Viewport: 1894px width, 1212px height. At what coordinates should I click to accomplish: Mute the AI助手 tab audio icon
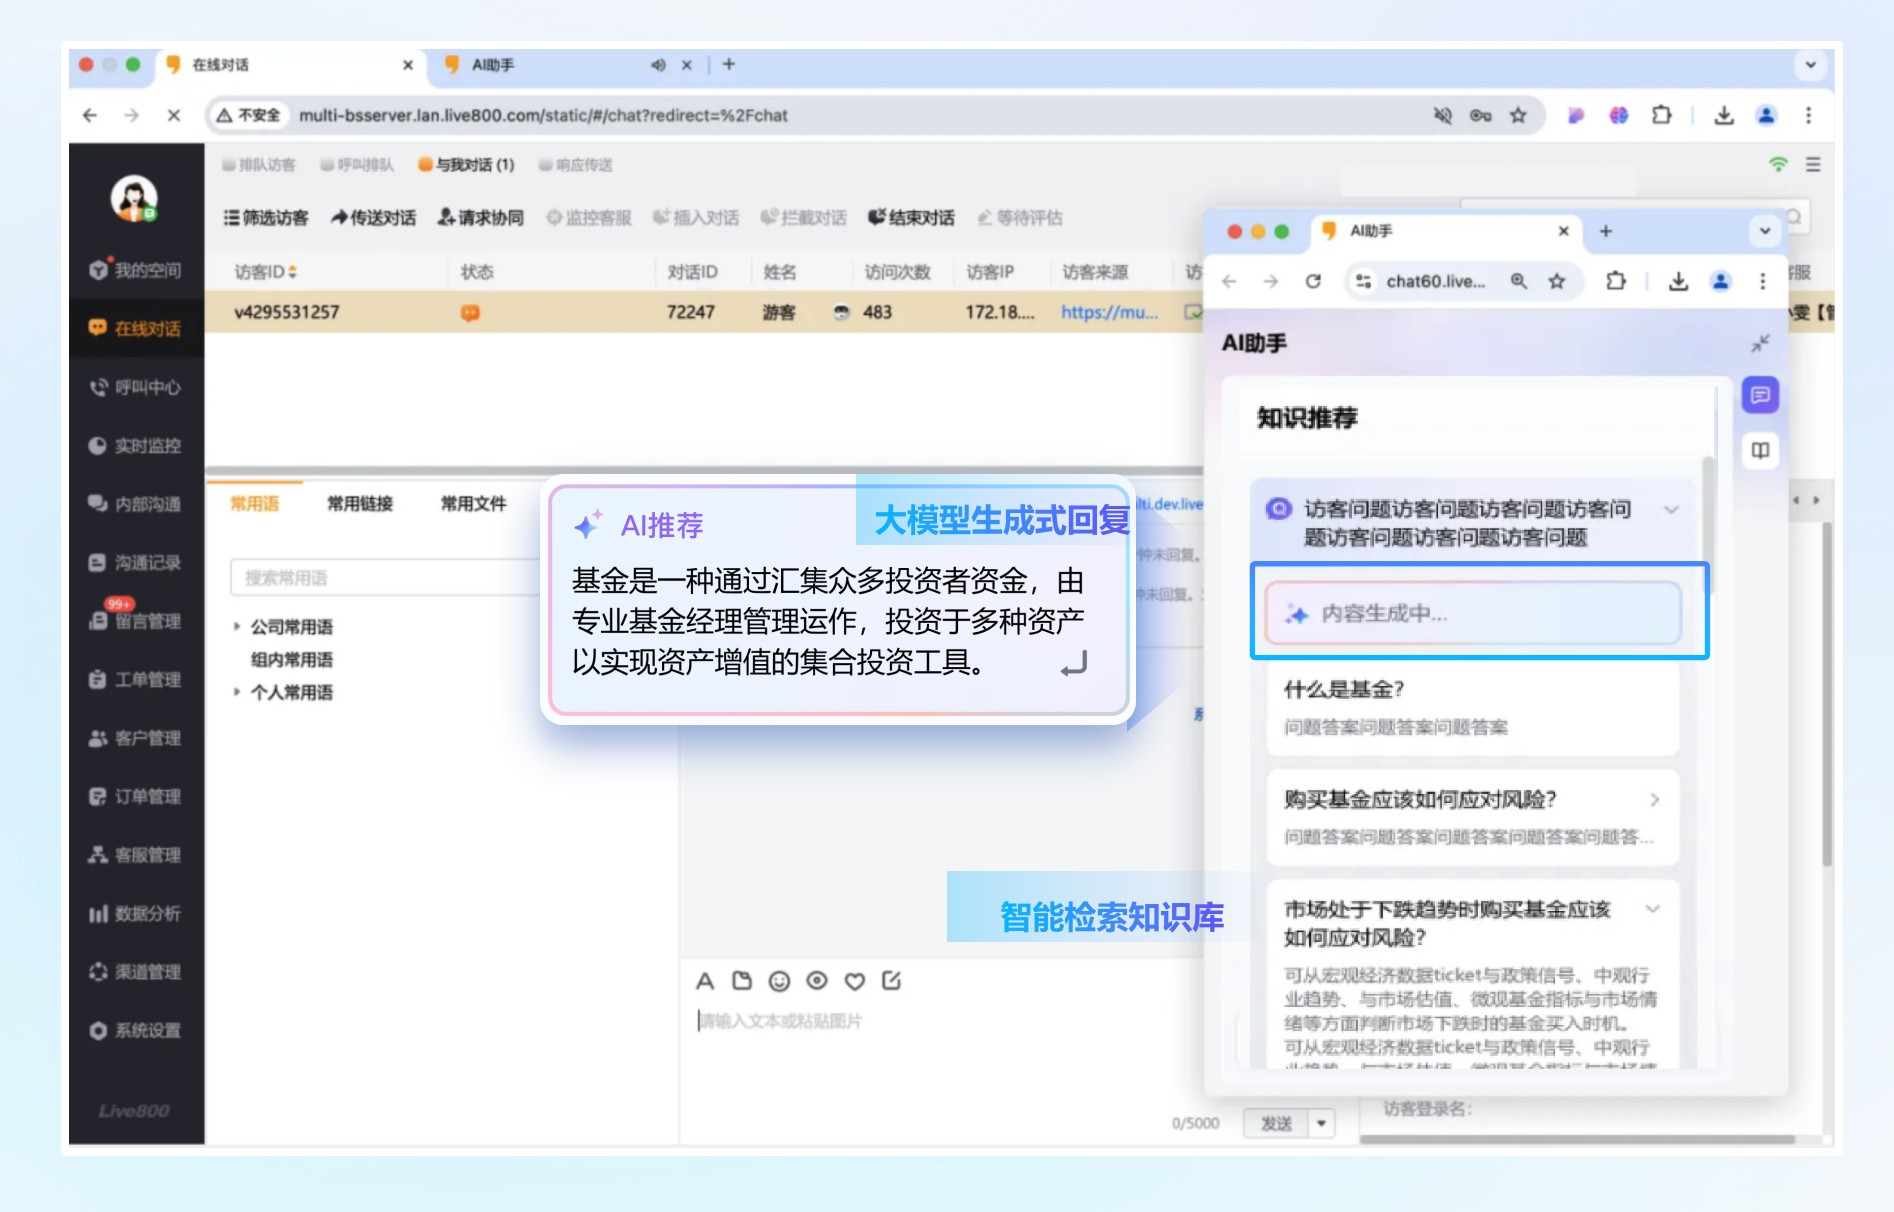658,65
